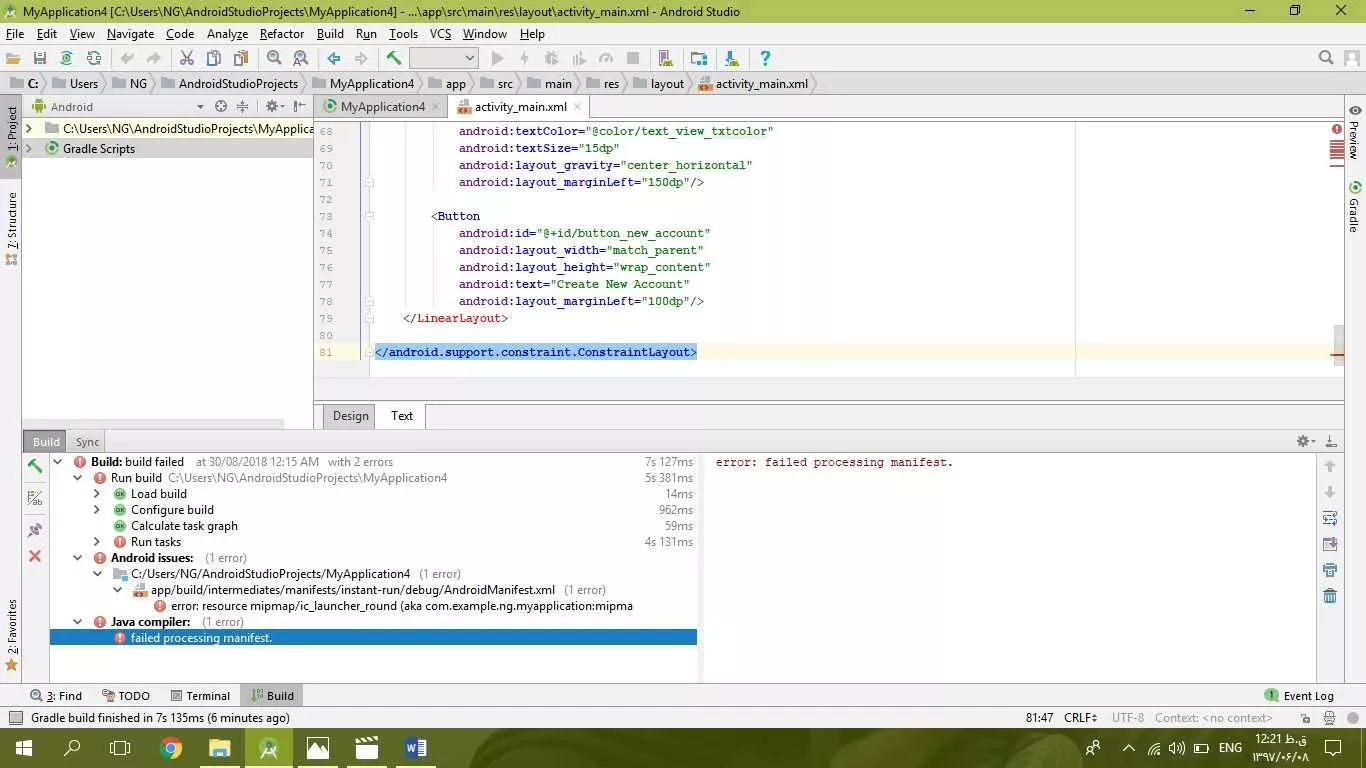The image size is (1366, 768).
Task: Open the Gradle side panel
Action: click(x=1354, y=206)
